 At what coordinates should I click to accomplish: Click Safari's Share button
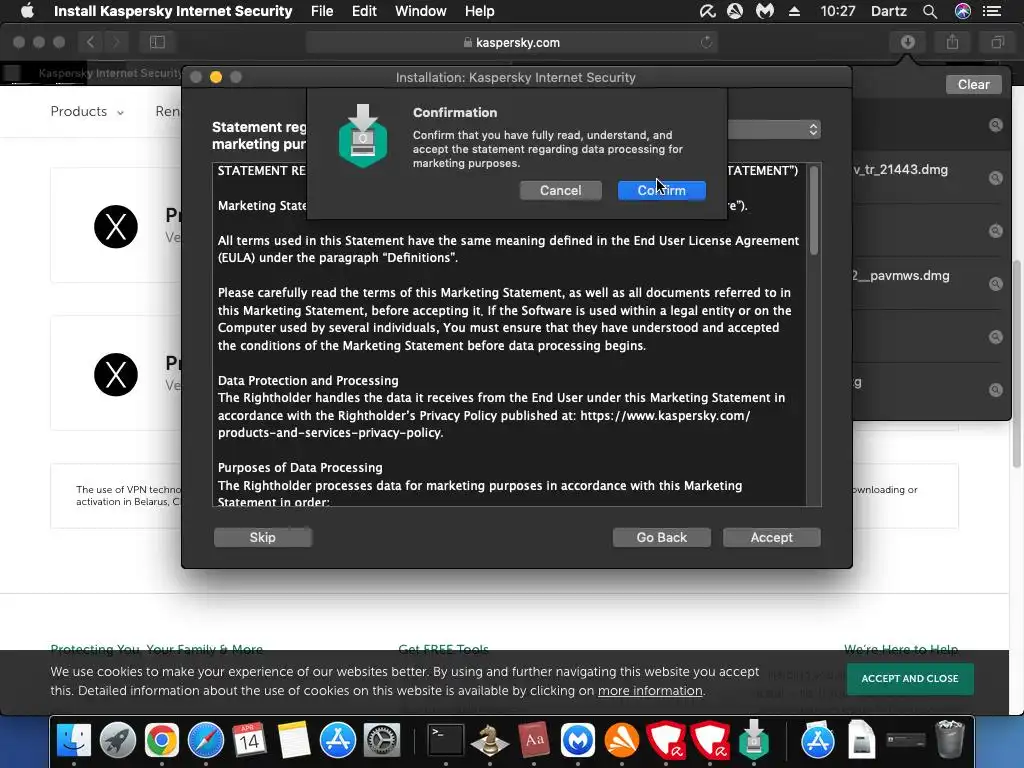coord(952,42)
